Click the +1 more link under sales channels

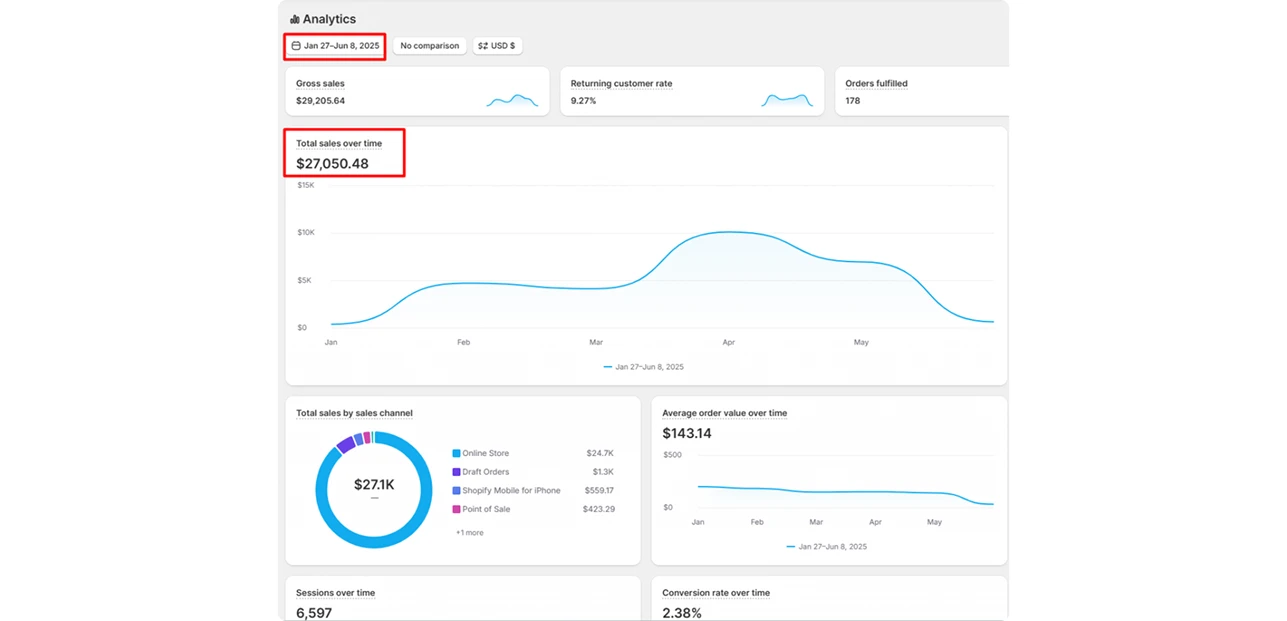click(x=470, y=533)
